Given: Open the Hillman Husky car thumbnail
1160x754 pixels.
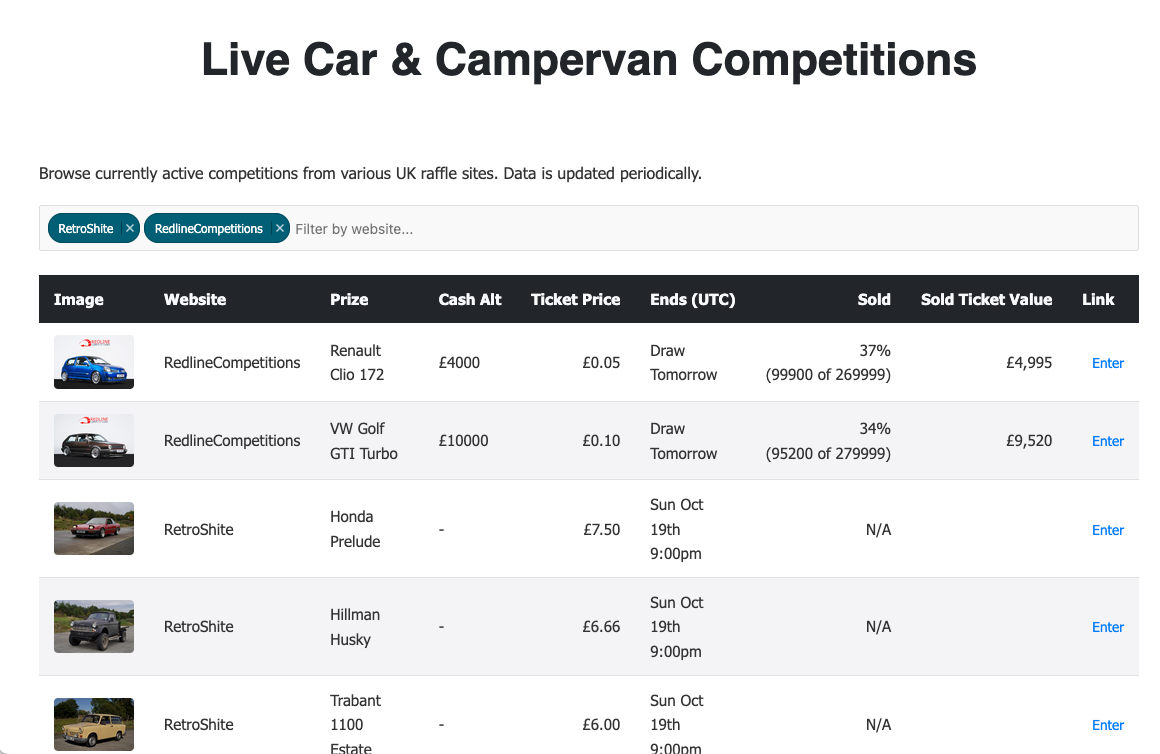Looking at the screenshot, I should click(93, 626).
